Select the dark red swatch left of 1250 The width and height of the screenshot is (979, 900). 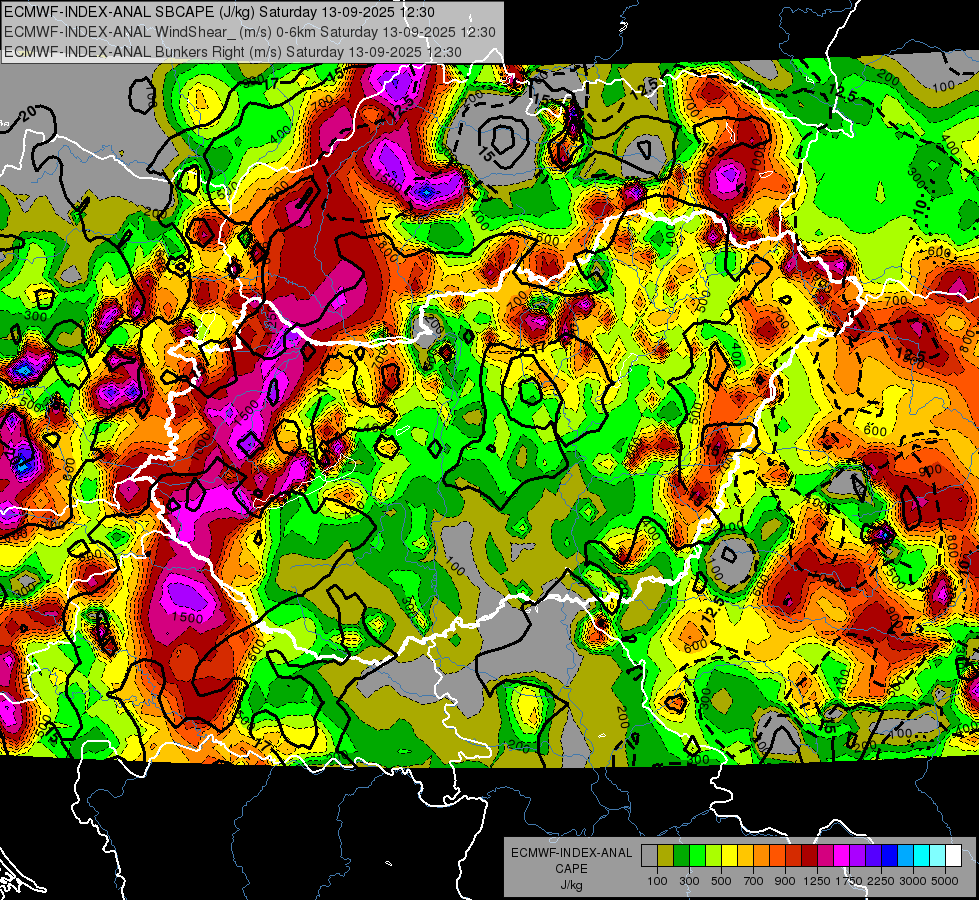[x=810, y=855]
